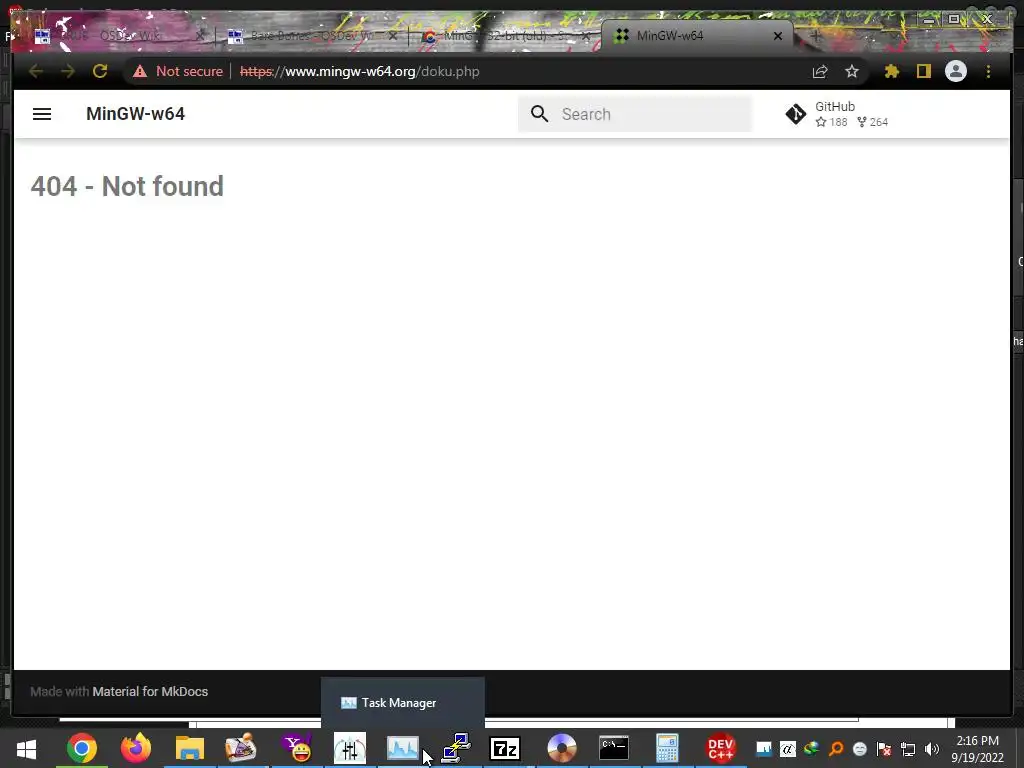The image size is (1024, 768).
Task: Open the Windows Start menu
Action: point(26,748)
